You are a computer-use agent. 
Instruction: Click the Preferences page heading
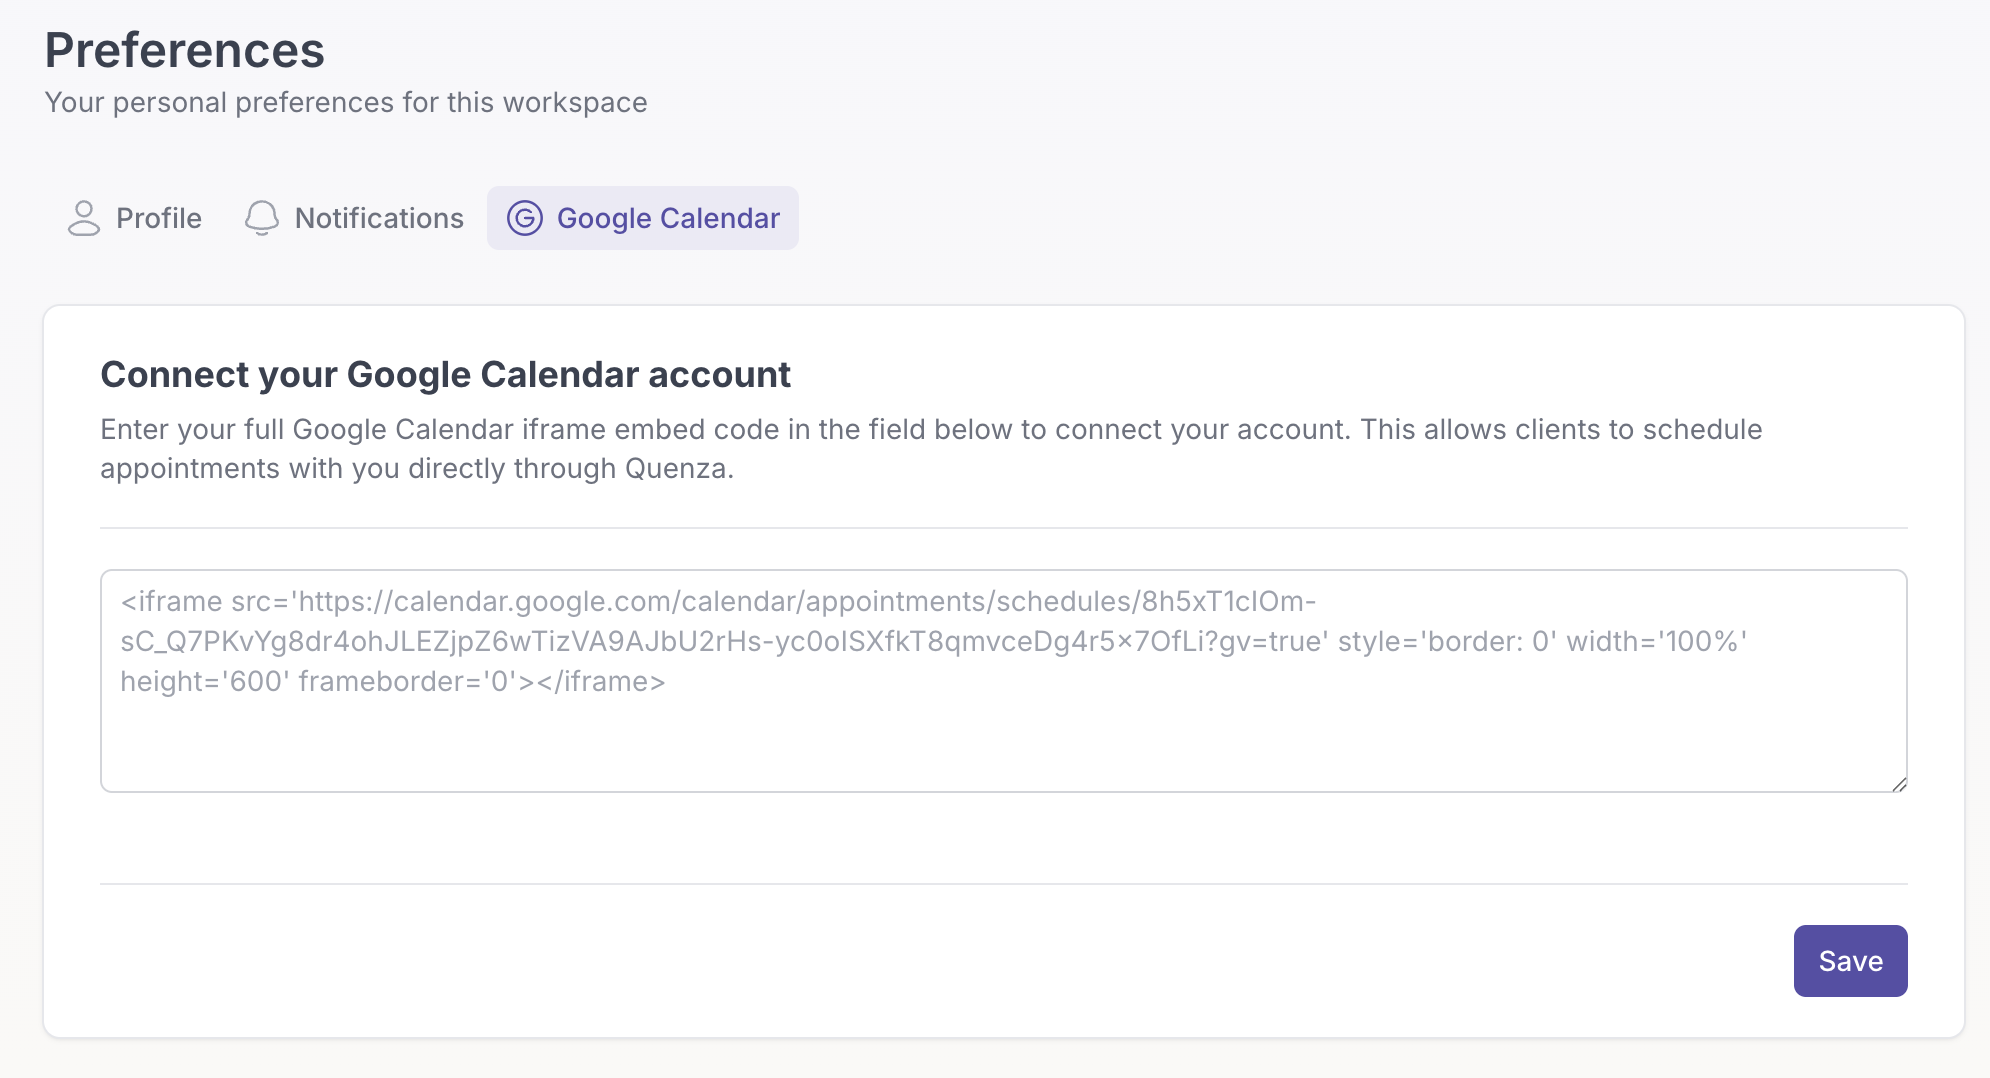185,50
